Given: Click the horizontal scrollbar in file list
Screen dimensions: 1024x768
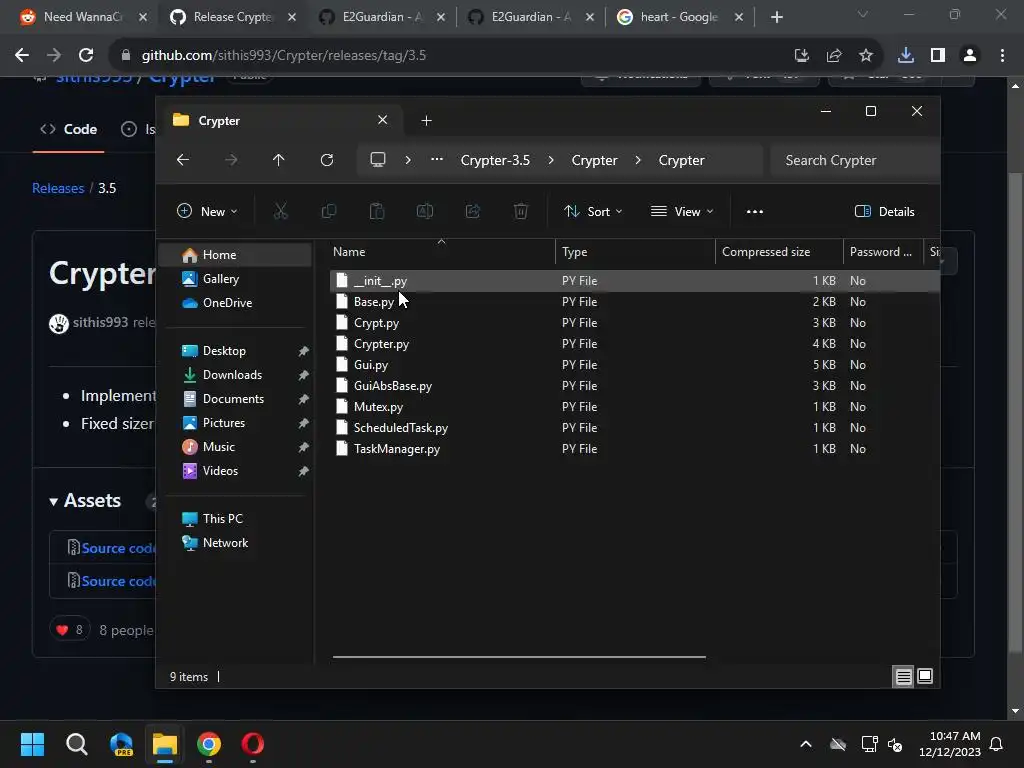Looking at the screenshot, I should [x=519, y=657].
